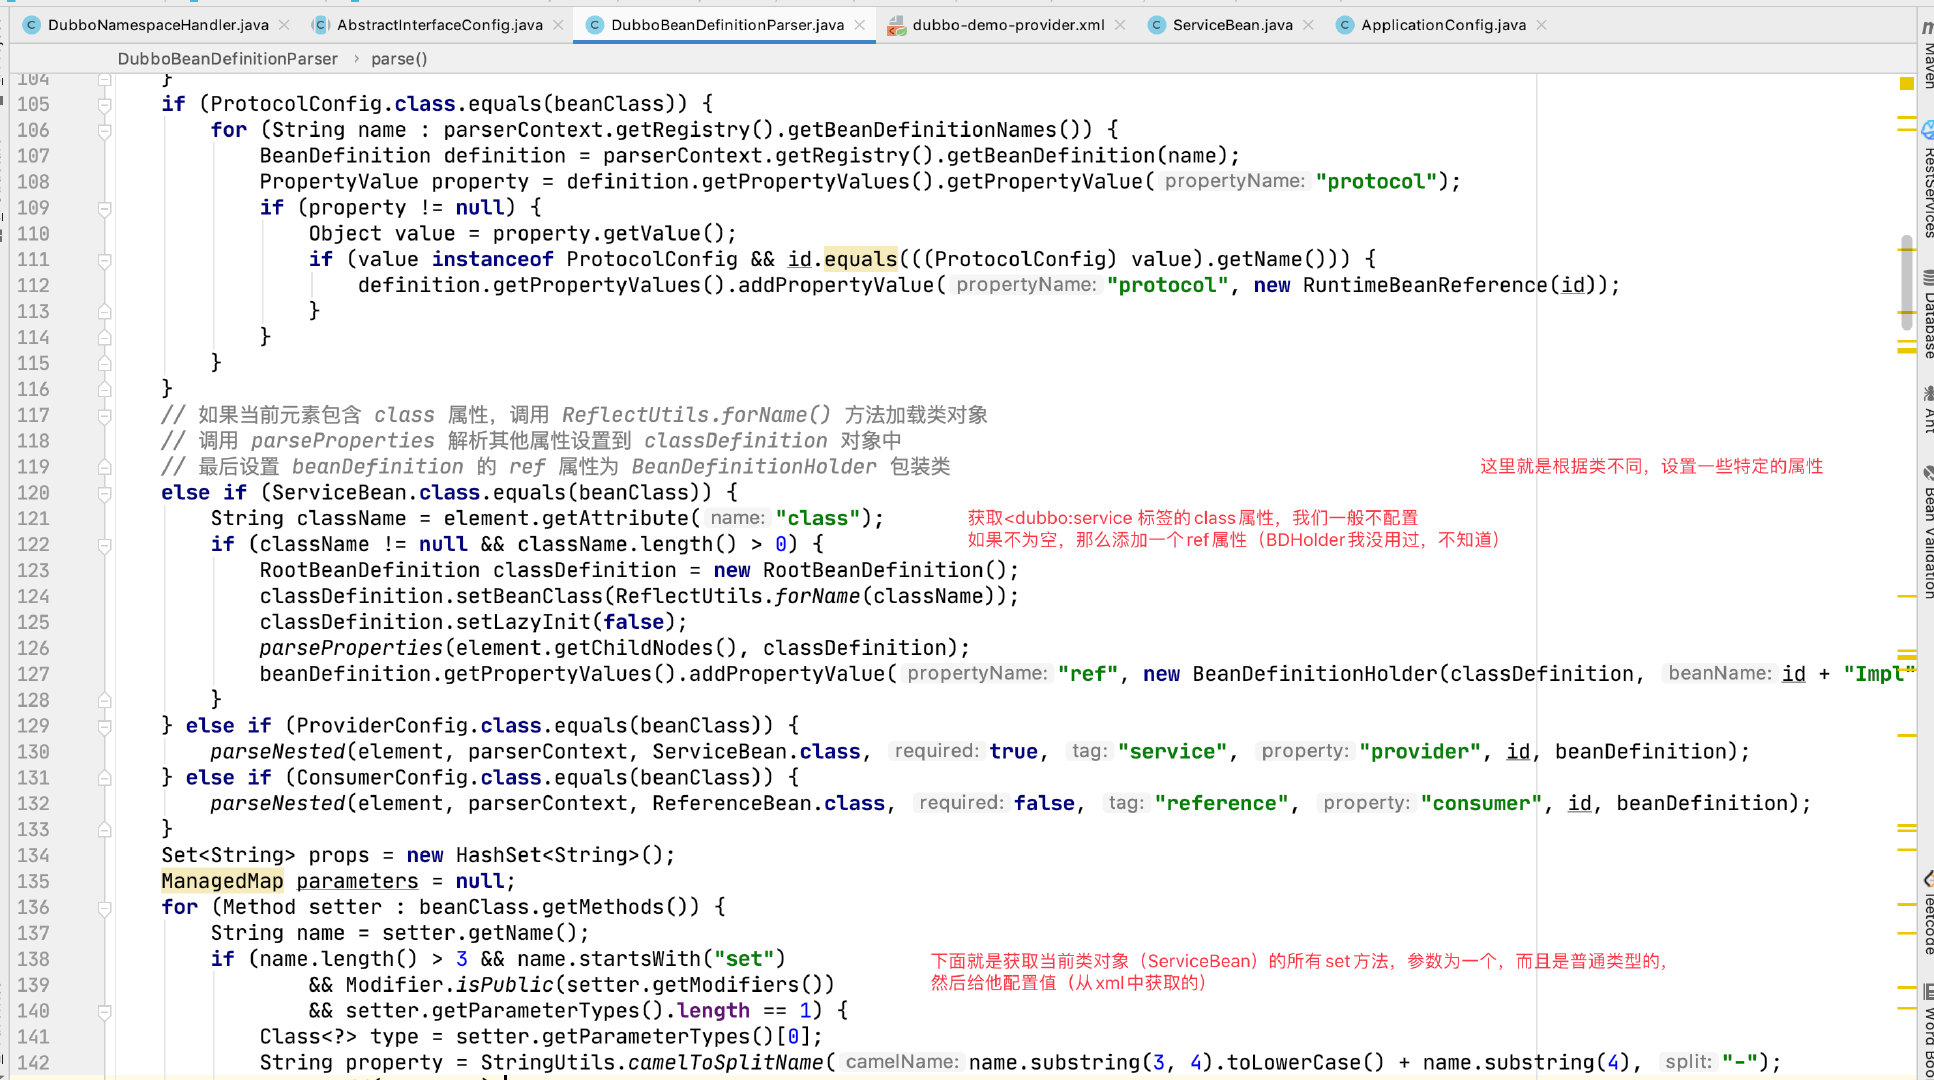Click parse() in the breadcrumb
The width and height of the screenshot is (1934, 1080).
click(x=399, y=59)
